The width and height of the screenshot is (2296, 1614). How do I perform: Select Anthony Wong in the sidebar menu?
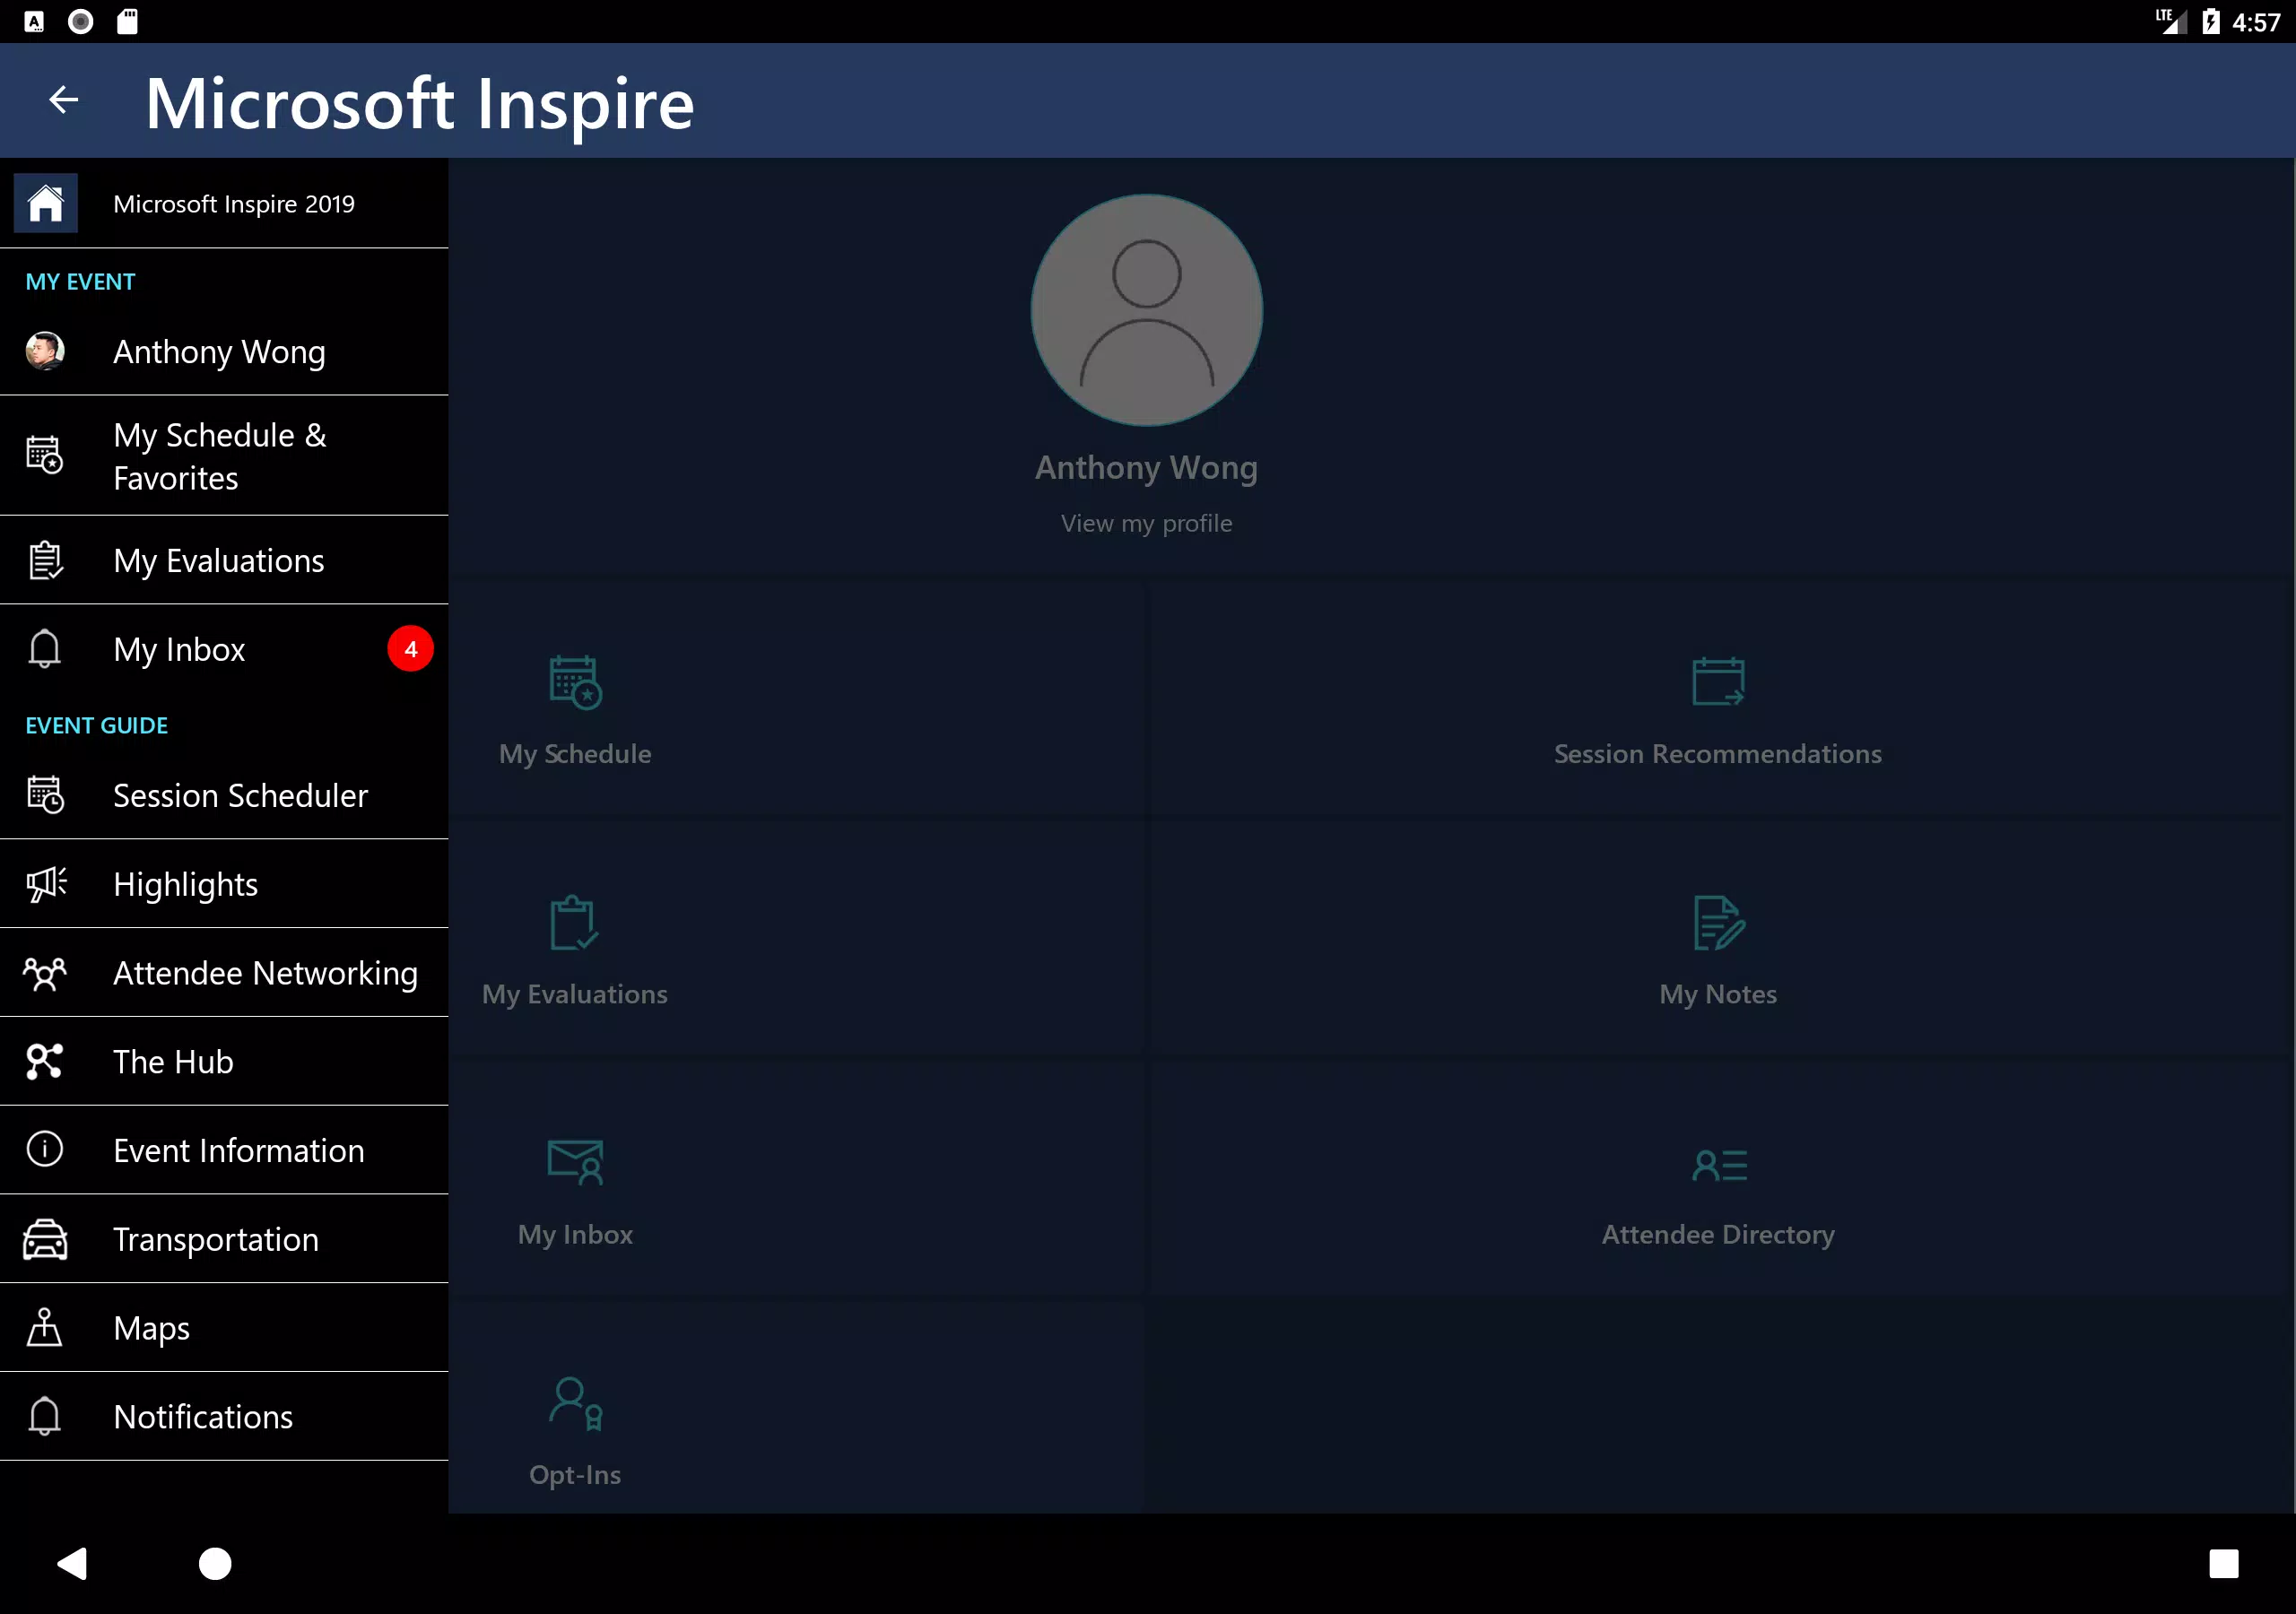[x=224, y=352]
